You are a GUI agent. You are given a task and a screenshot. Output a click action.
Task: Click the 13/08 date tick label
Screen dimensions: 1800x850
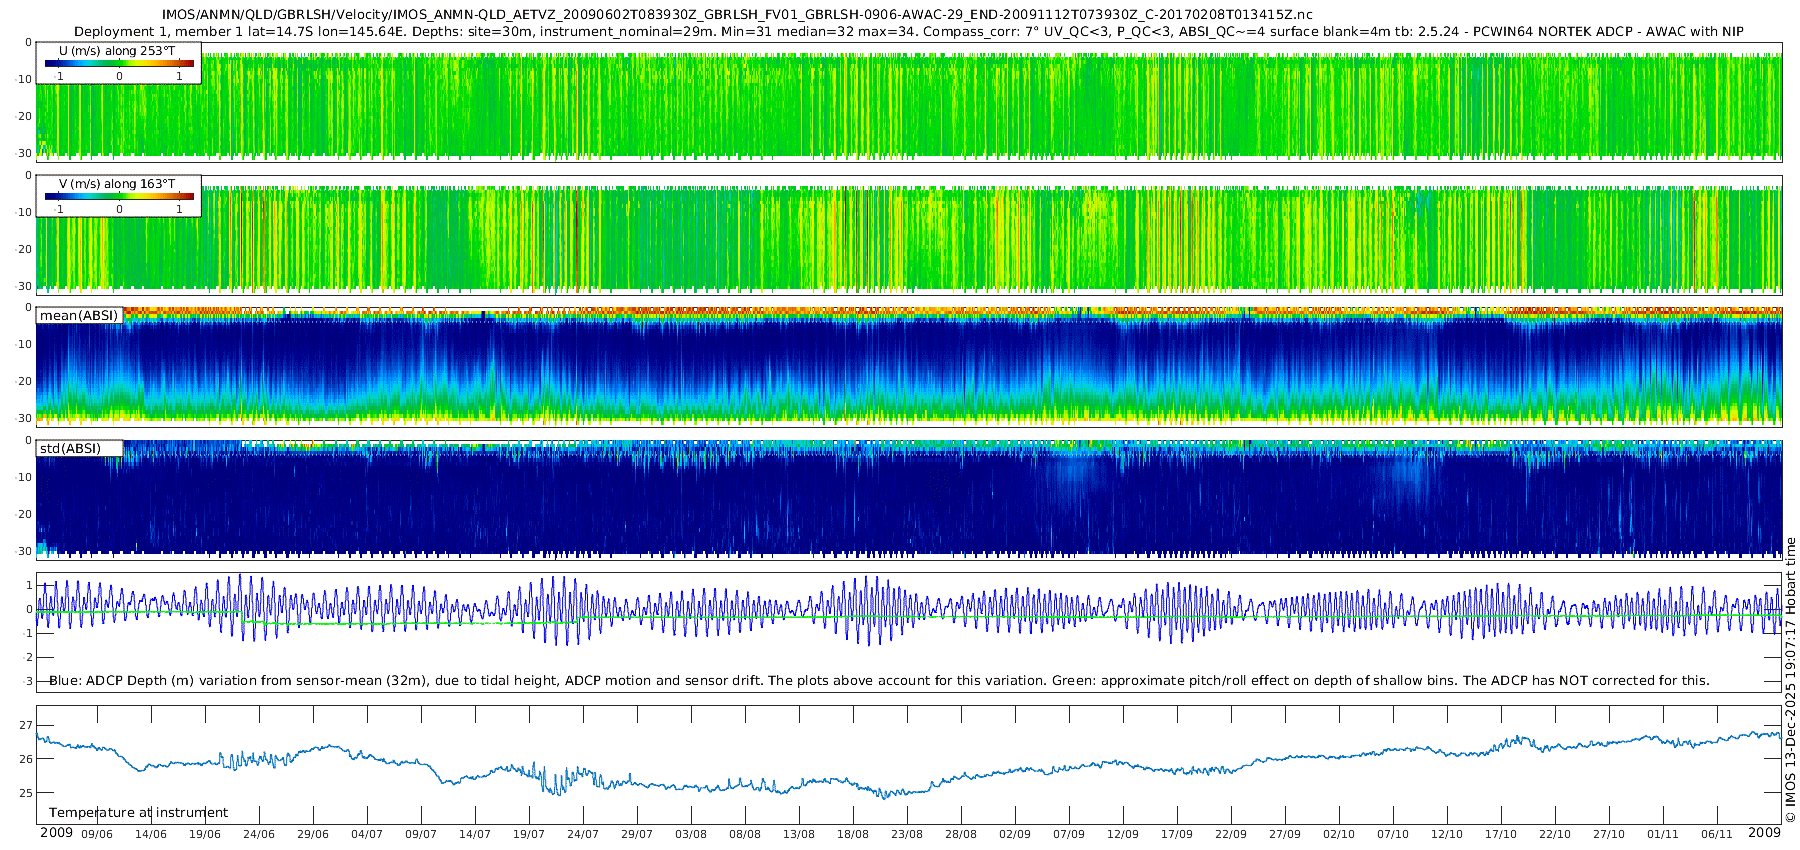click(x=799, y=835)
